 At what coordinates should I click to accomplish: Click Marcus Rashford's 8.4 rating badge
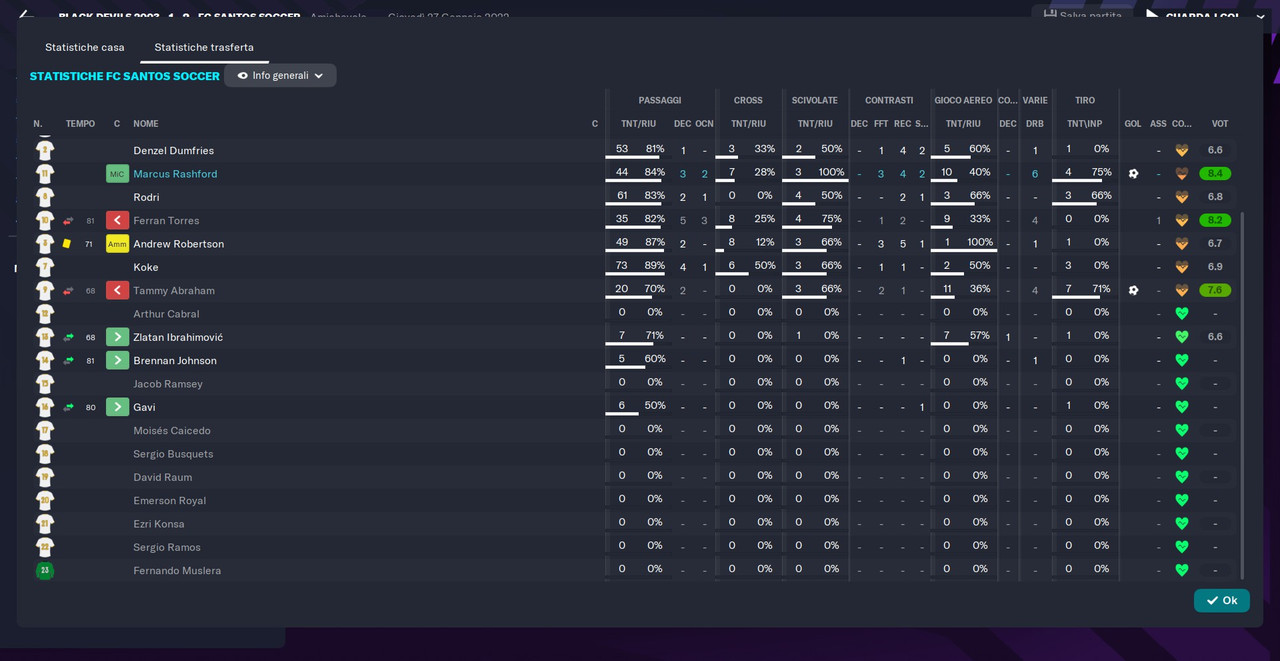click(x=1215, y=174)
